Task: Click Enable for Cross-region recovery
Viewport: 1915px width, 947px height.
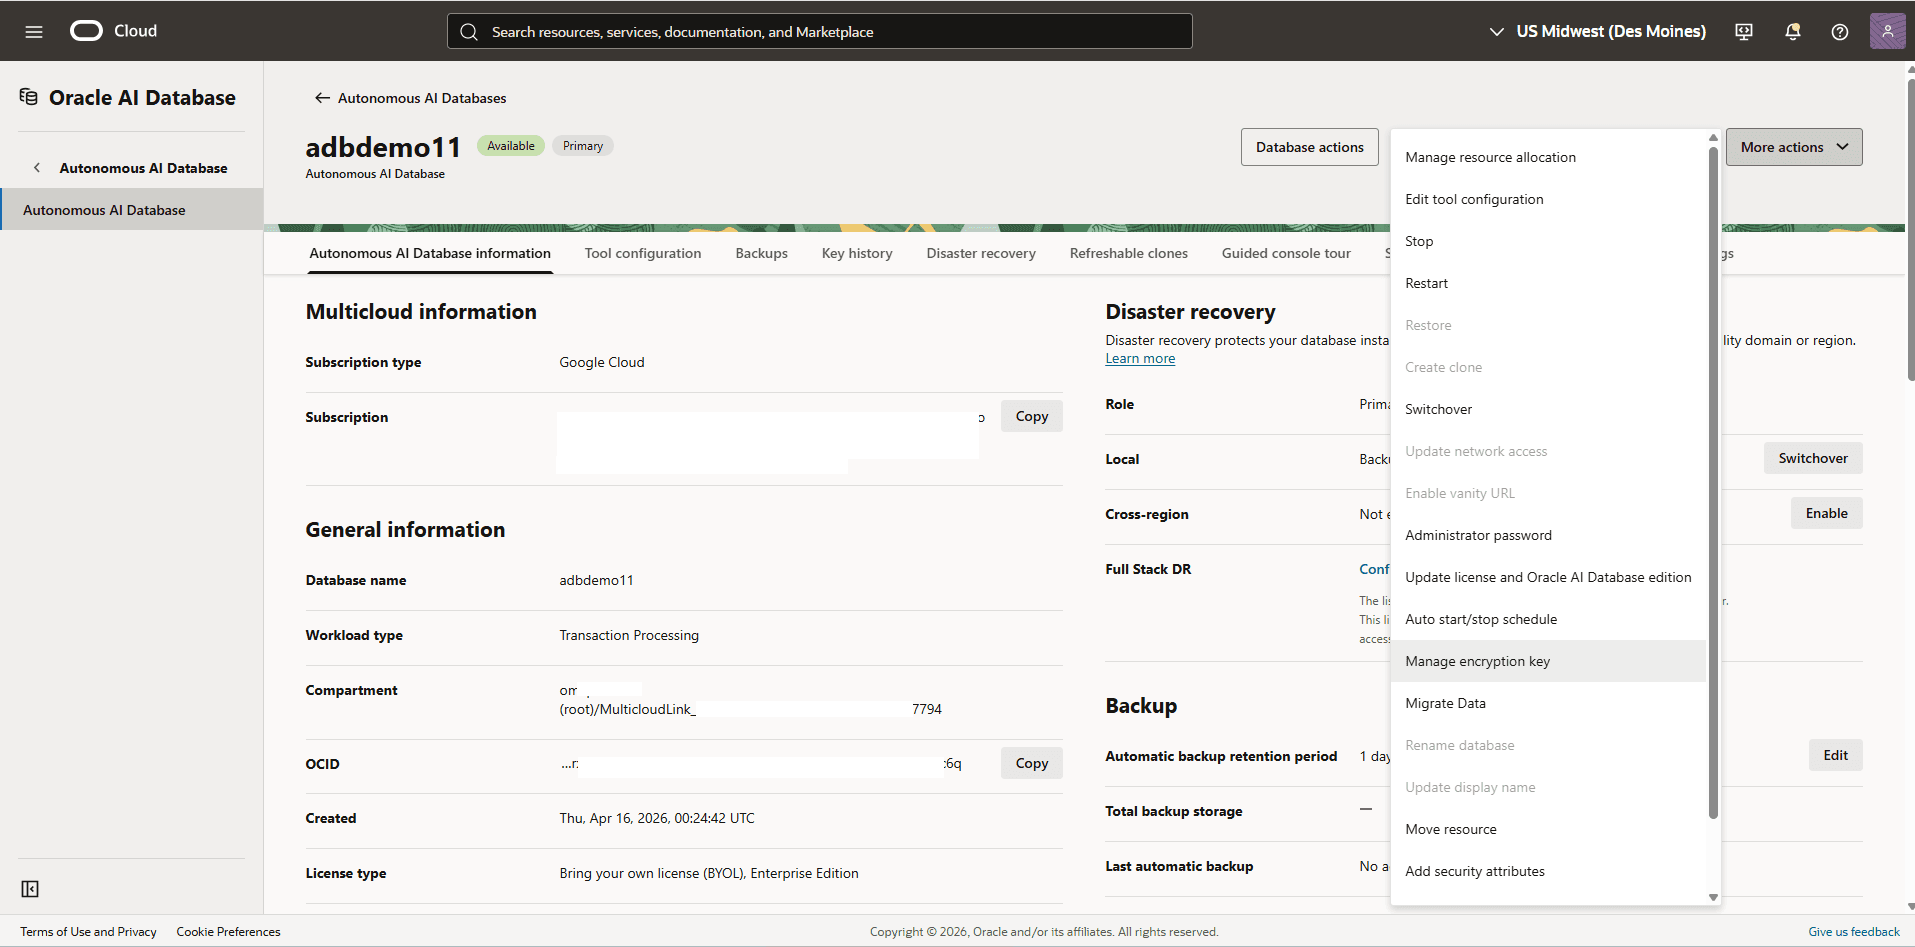Action: pos(1827,513)
